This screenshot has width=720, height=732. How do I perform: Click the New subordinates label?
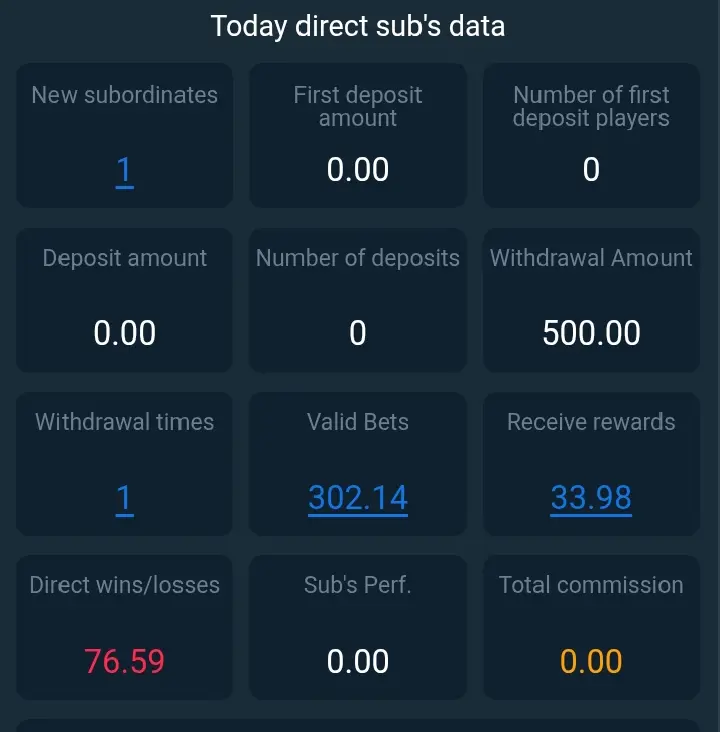click(x=124, y=95)
